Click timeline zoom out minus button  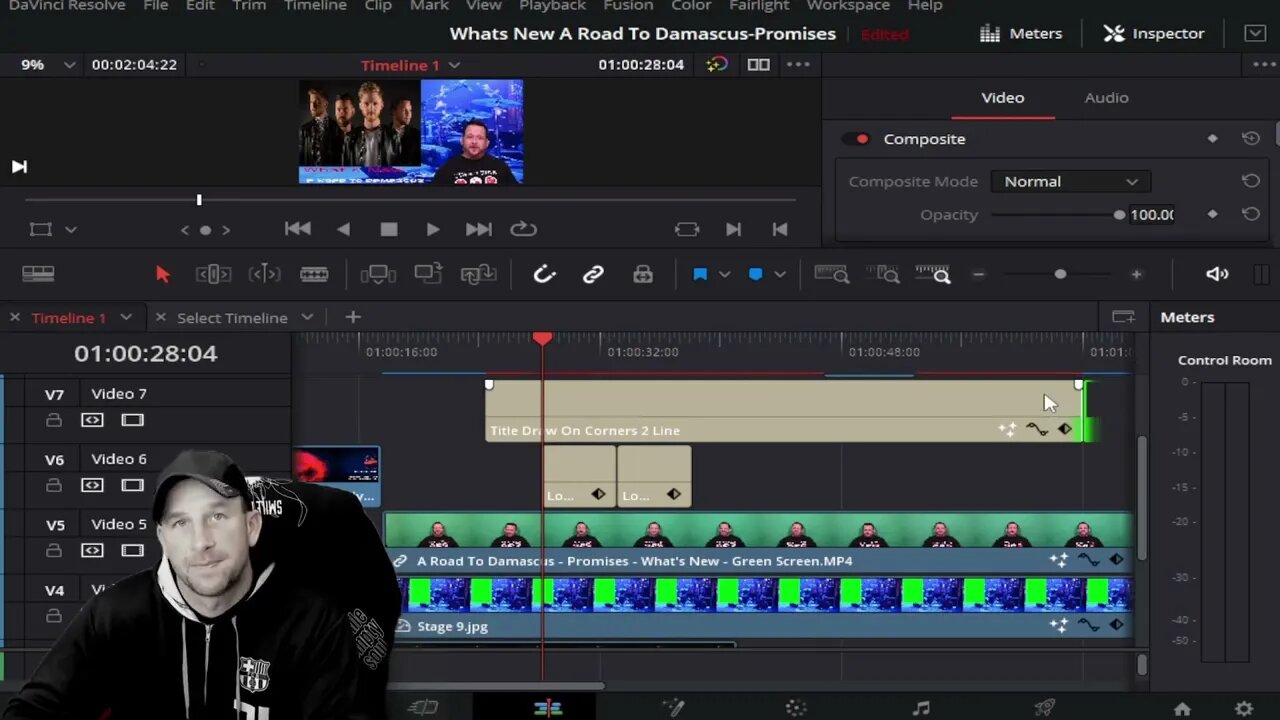click(x=979, y=274)
